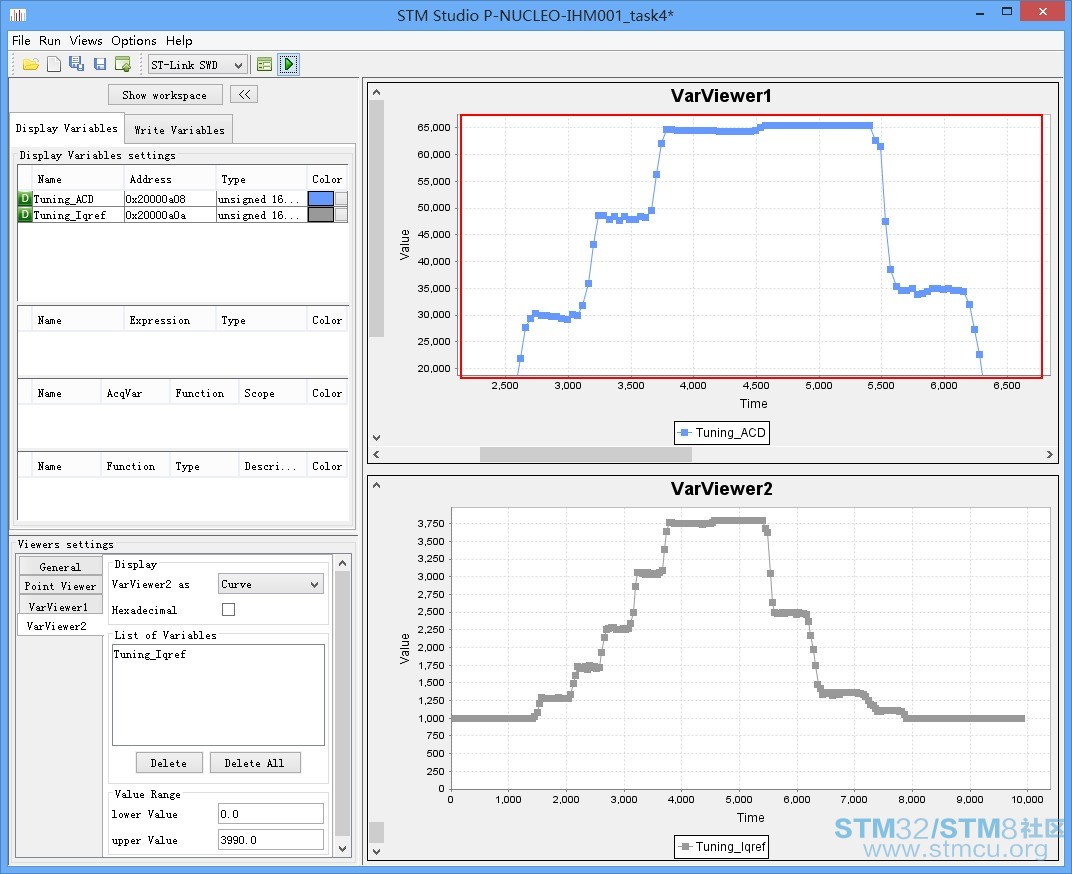The width and height of the screenshot is (1072, 874).
Task: Select the Display Variables tab
Action: 66,129
